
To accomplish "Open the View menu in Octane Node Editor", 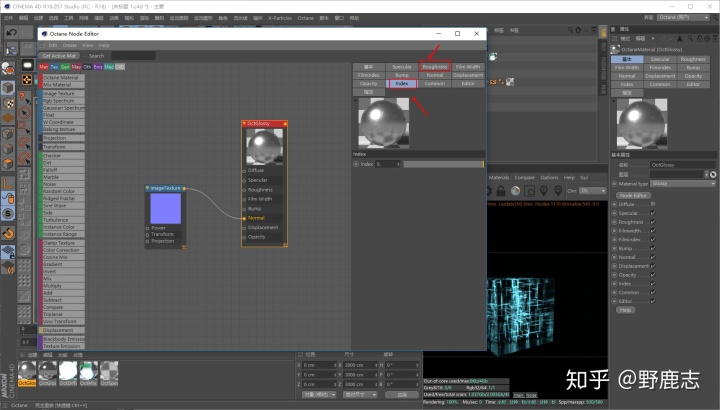I will tap(88, 45).
